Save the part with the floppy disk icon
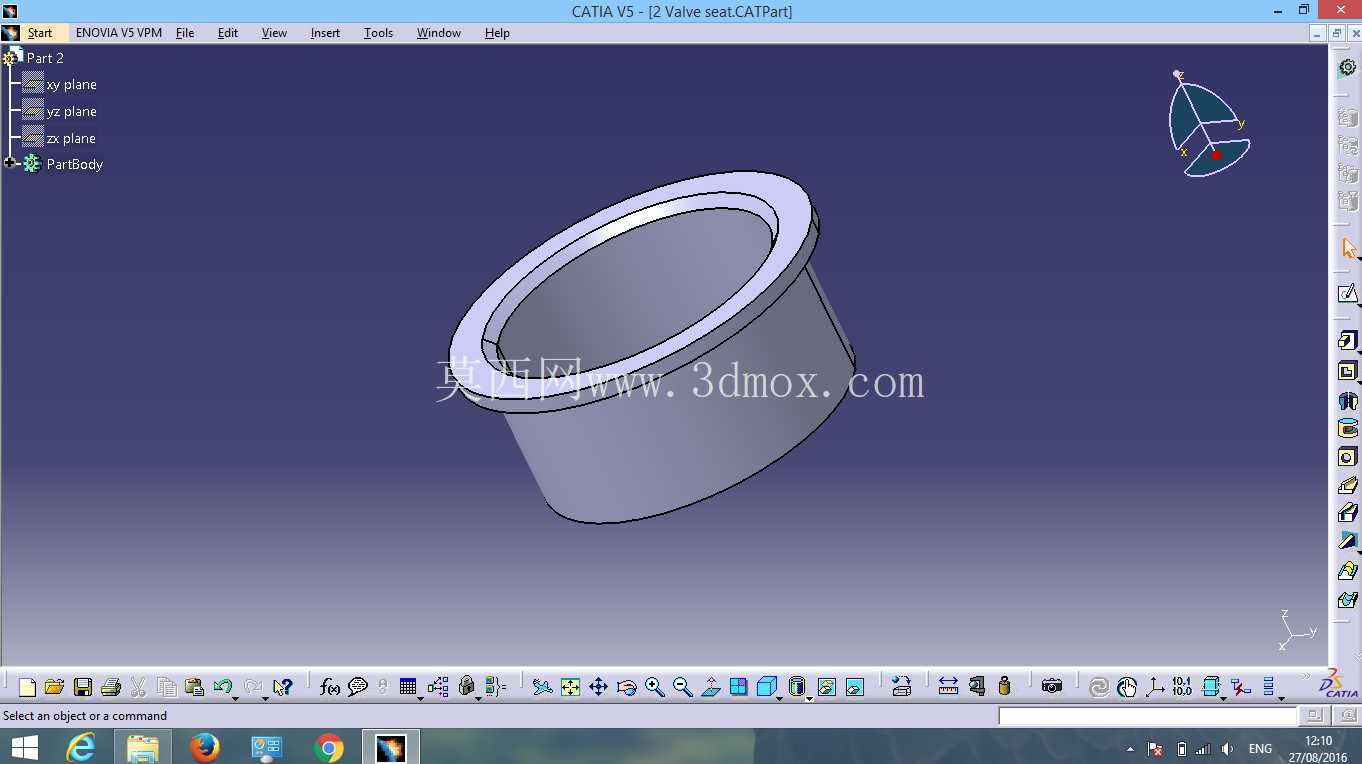Viewport: 1362px width, 764px height. (x=83, y=687)
